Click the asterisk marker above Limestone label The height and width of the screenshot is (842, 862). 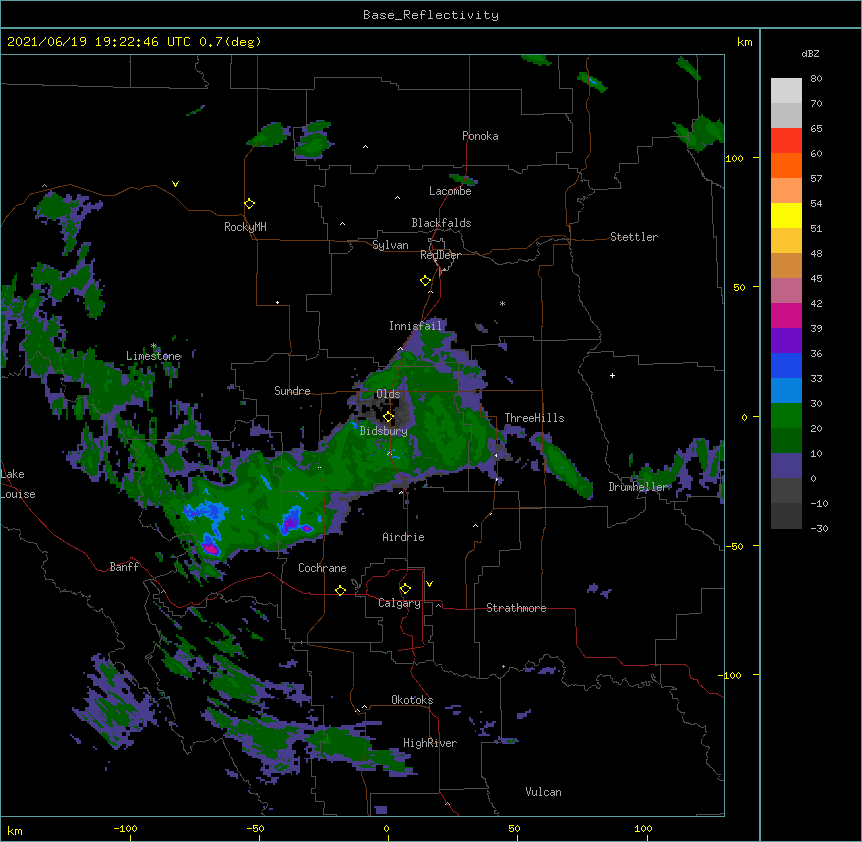point(154,346)
